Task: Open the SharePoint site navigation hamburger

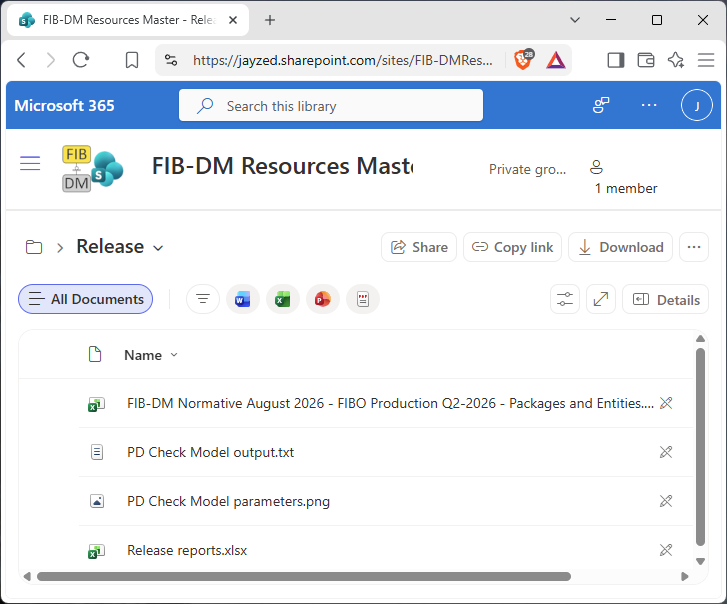Action: [x=30, y=163]
